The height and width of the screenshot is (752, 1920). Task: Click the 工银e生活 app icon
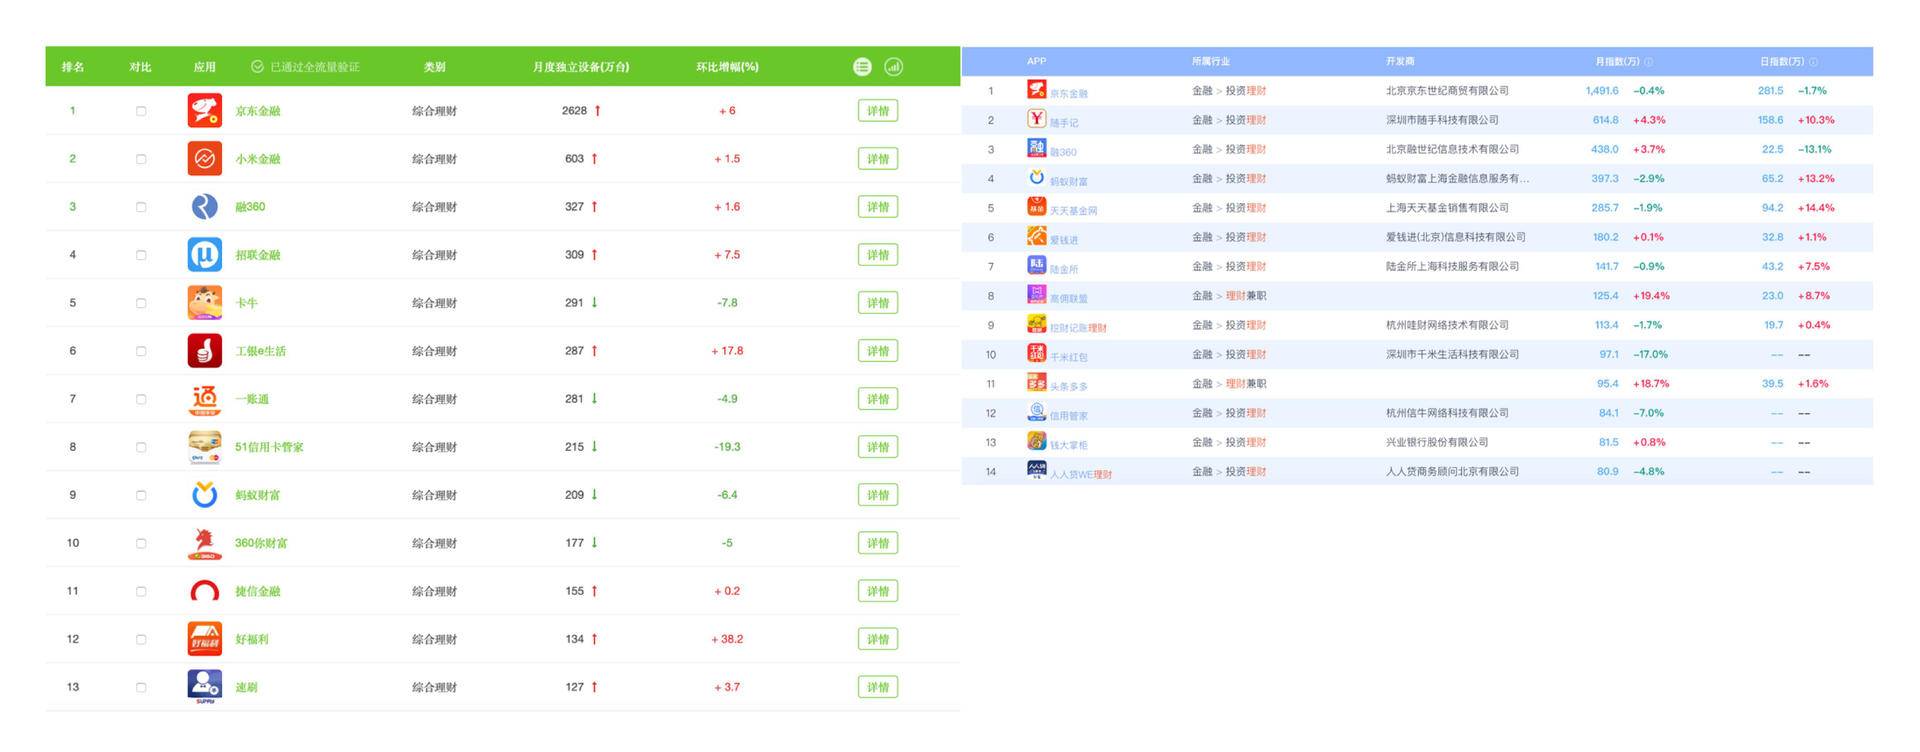[x=205, y=350]
